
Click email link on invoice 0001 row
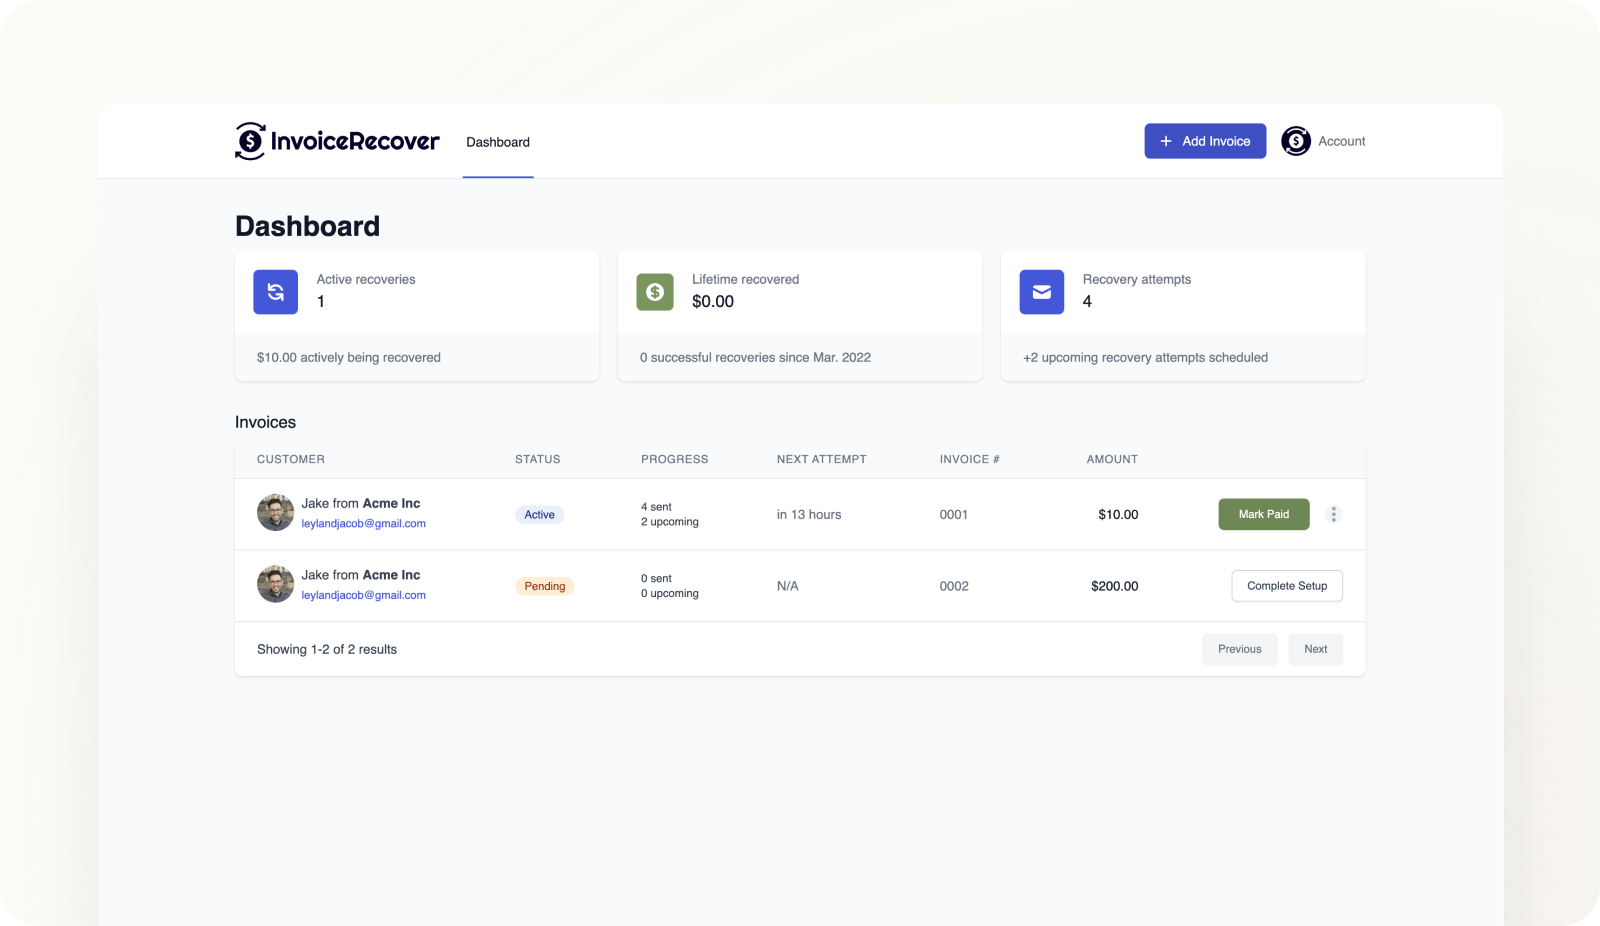click(x=364, y=524)
